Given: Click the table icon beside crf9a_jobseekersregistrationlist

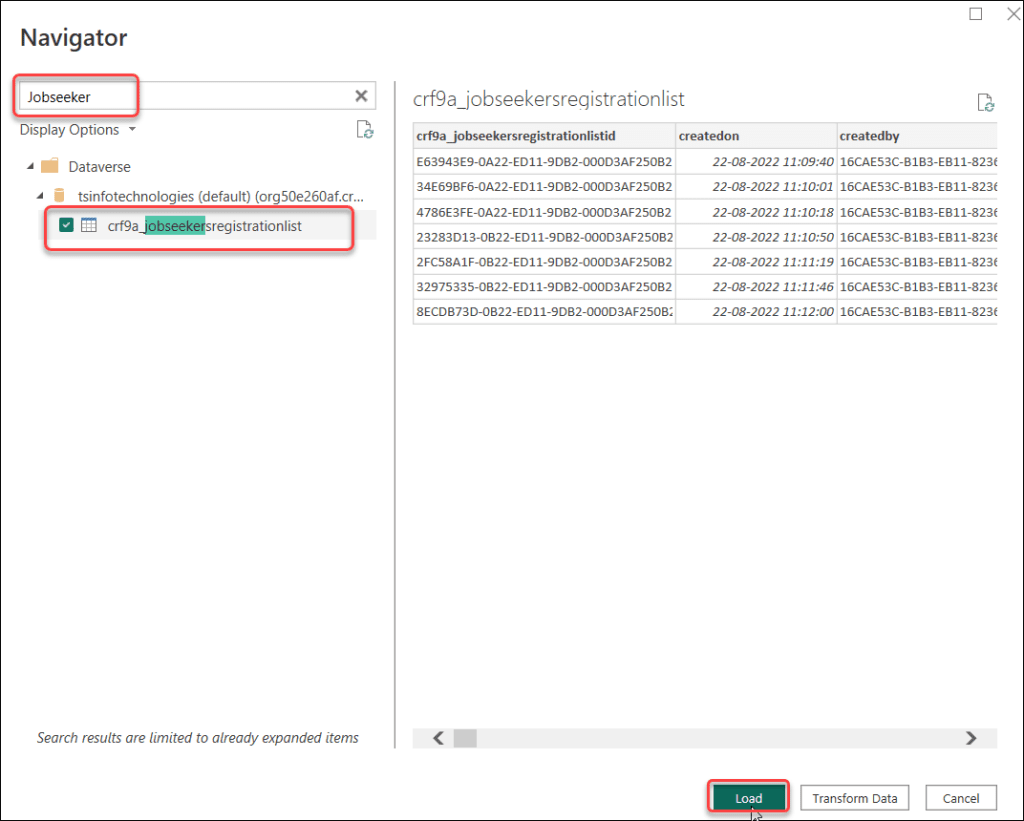Looking at the screenshot, I should (x=89, y=225).
